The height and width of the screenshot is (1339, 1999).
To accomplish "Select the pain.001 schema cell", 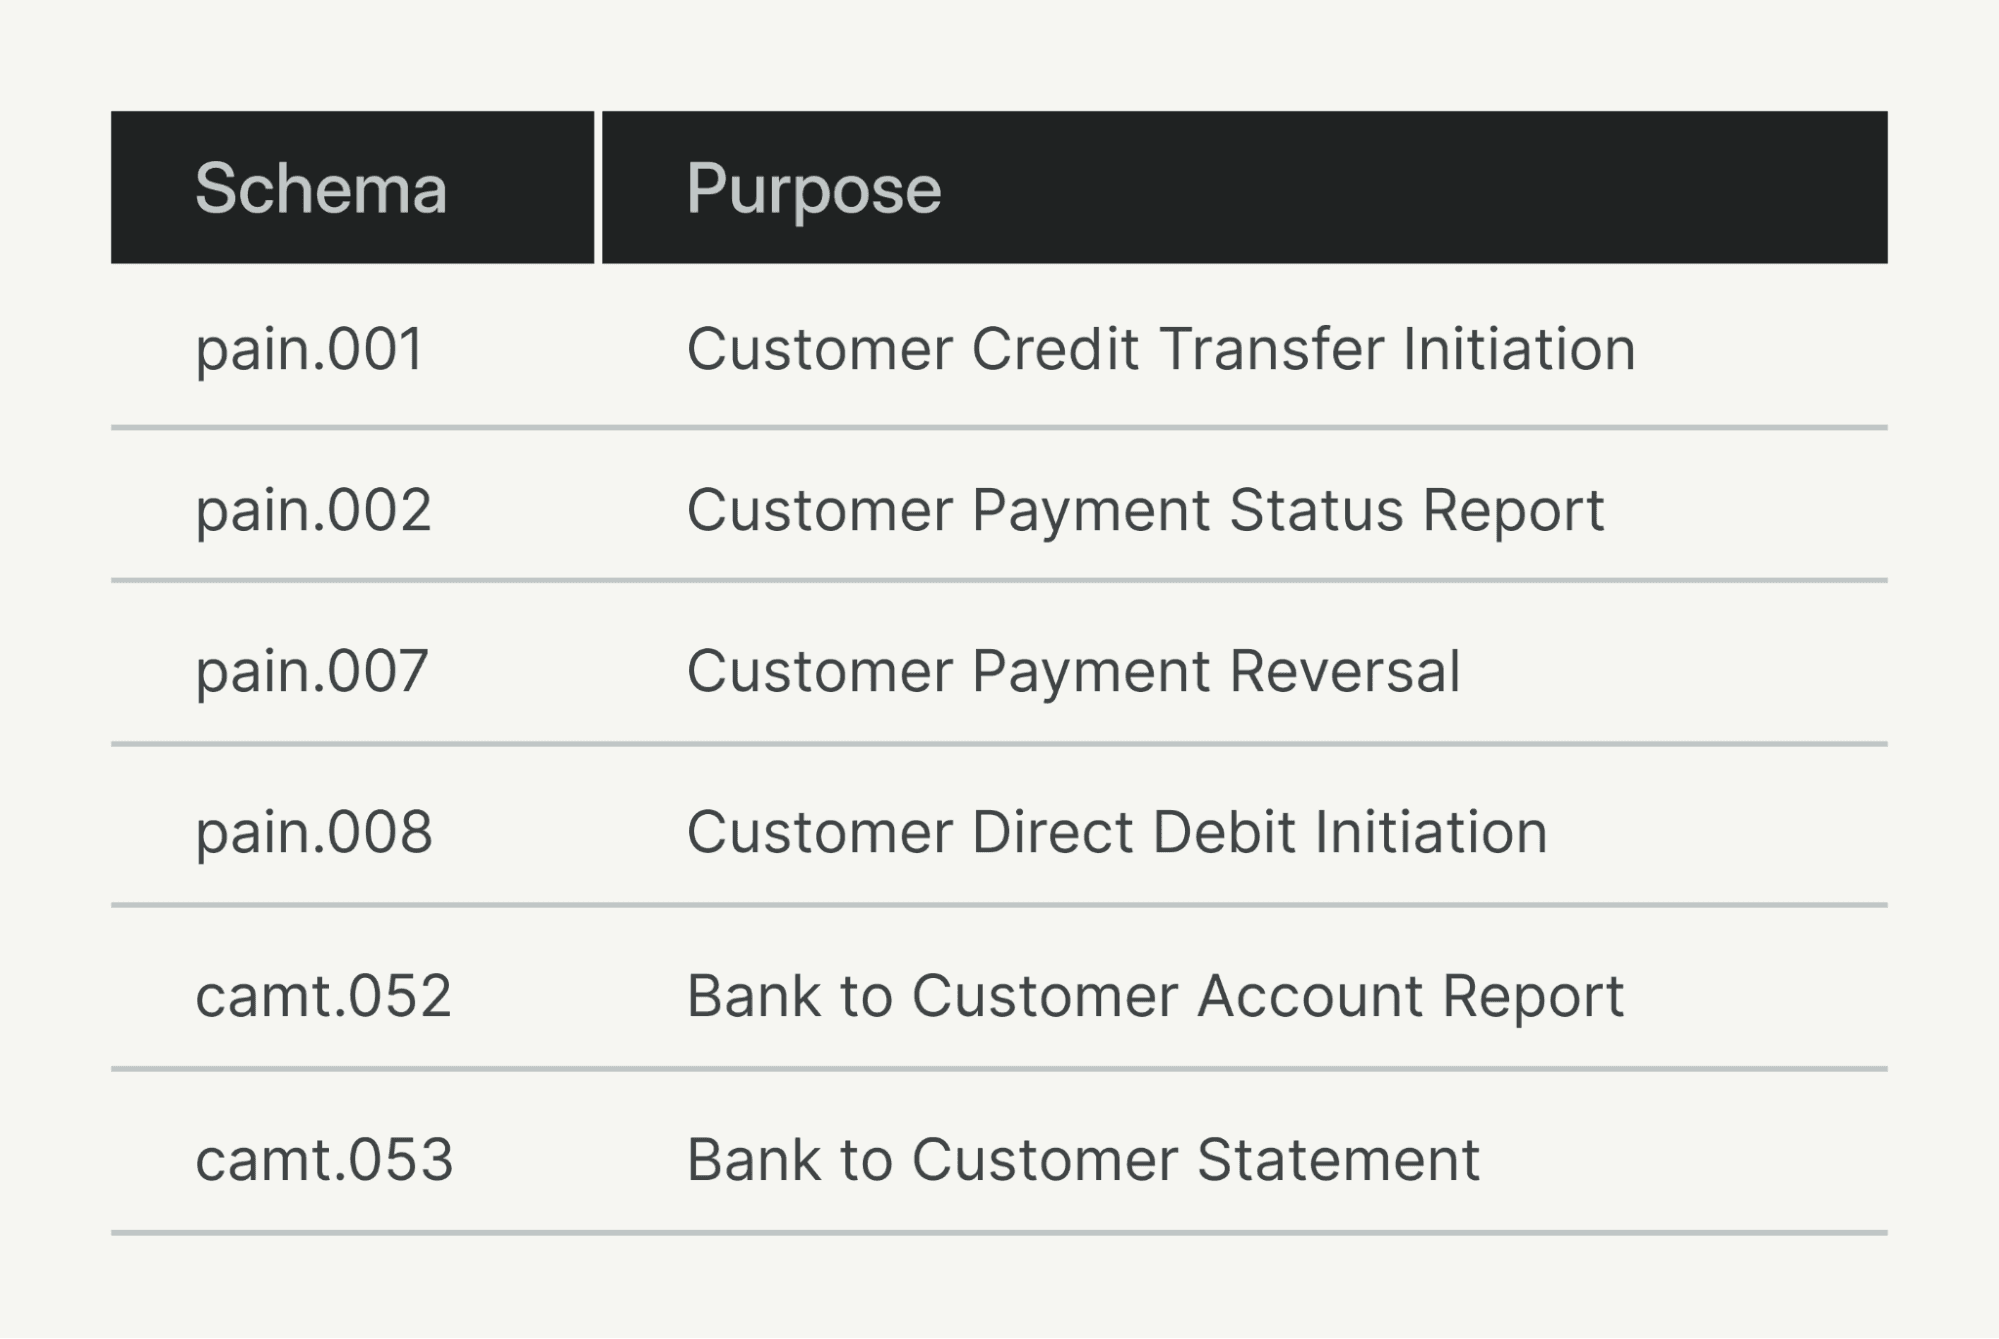I will [x=310, y=349].
